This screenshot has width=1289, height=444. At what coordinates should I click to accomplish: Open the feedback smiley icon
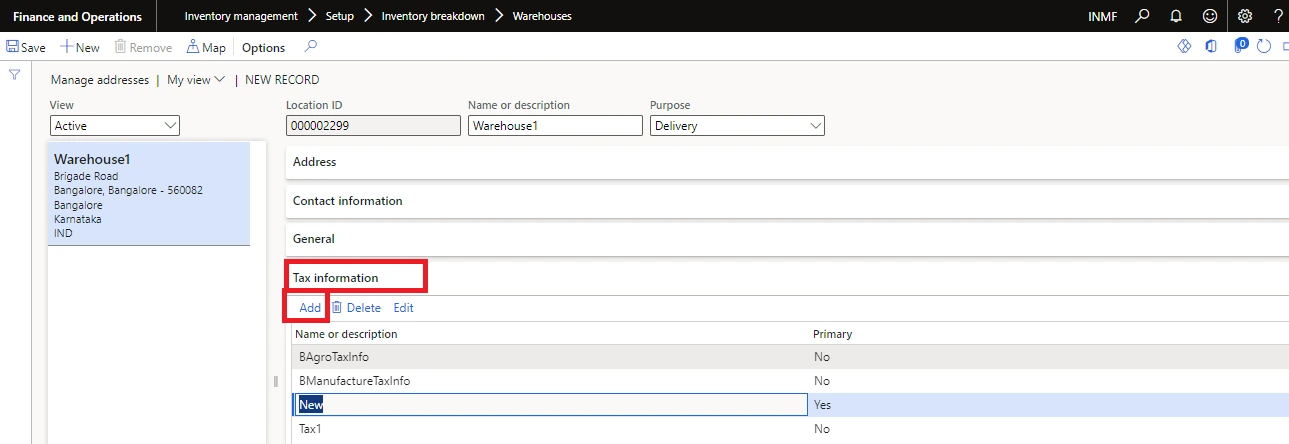1210,16
